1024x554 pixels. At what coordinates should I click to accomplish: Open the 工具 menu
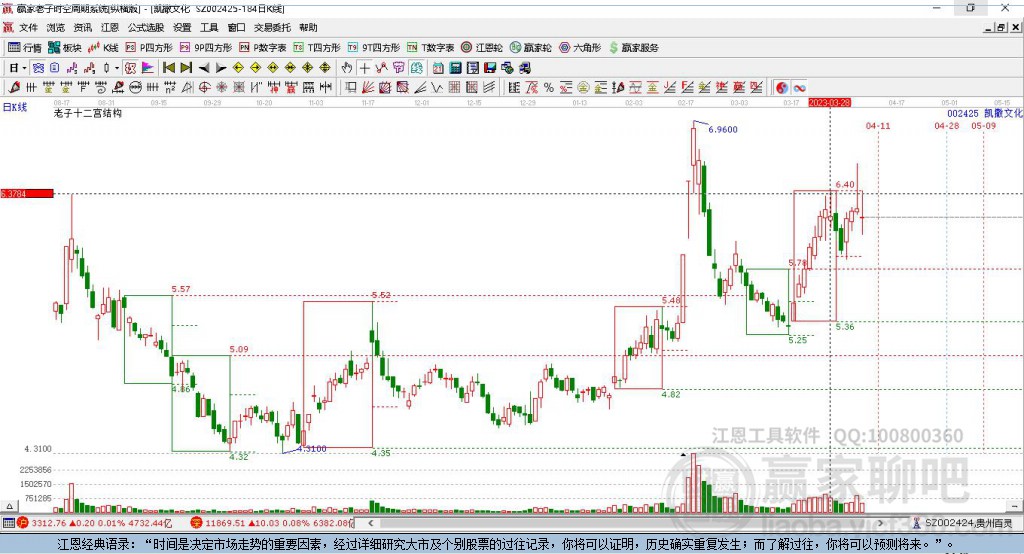click(209, 27)
